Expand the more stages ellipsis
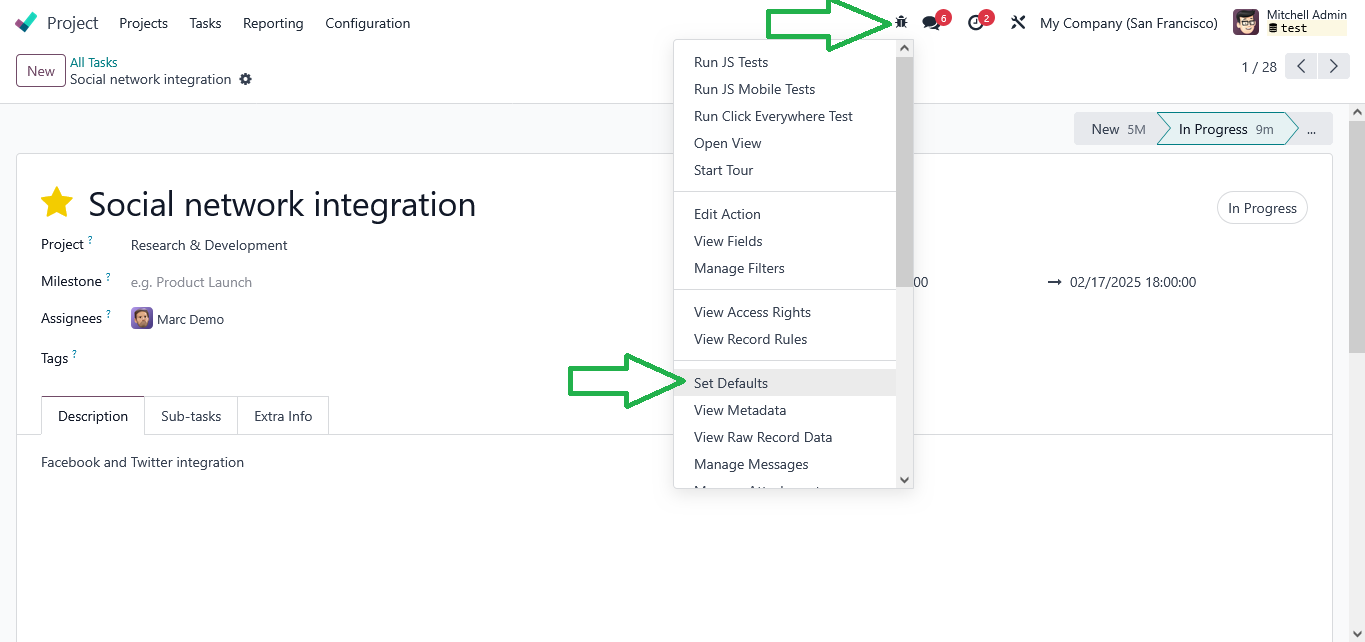 (1312, 129)
